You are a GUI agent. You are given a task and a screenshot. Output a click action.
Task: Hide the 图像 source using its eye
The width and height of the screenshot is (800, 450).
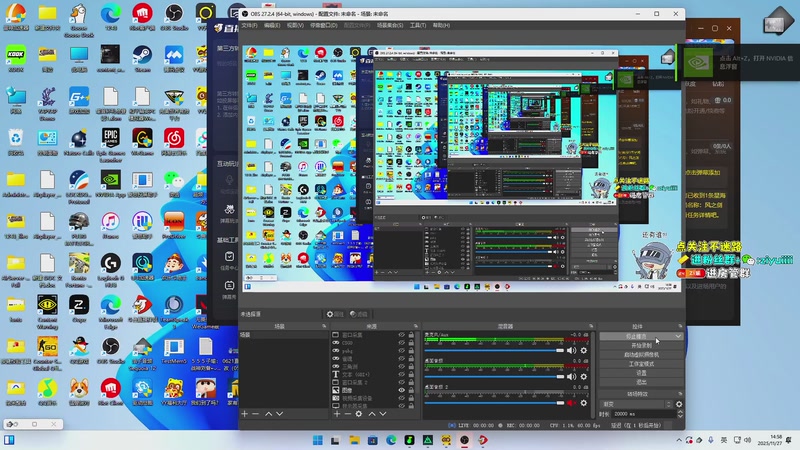(x=402, y=390)
